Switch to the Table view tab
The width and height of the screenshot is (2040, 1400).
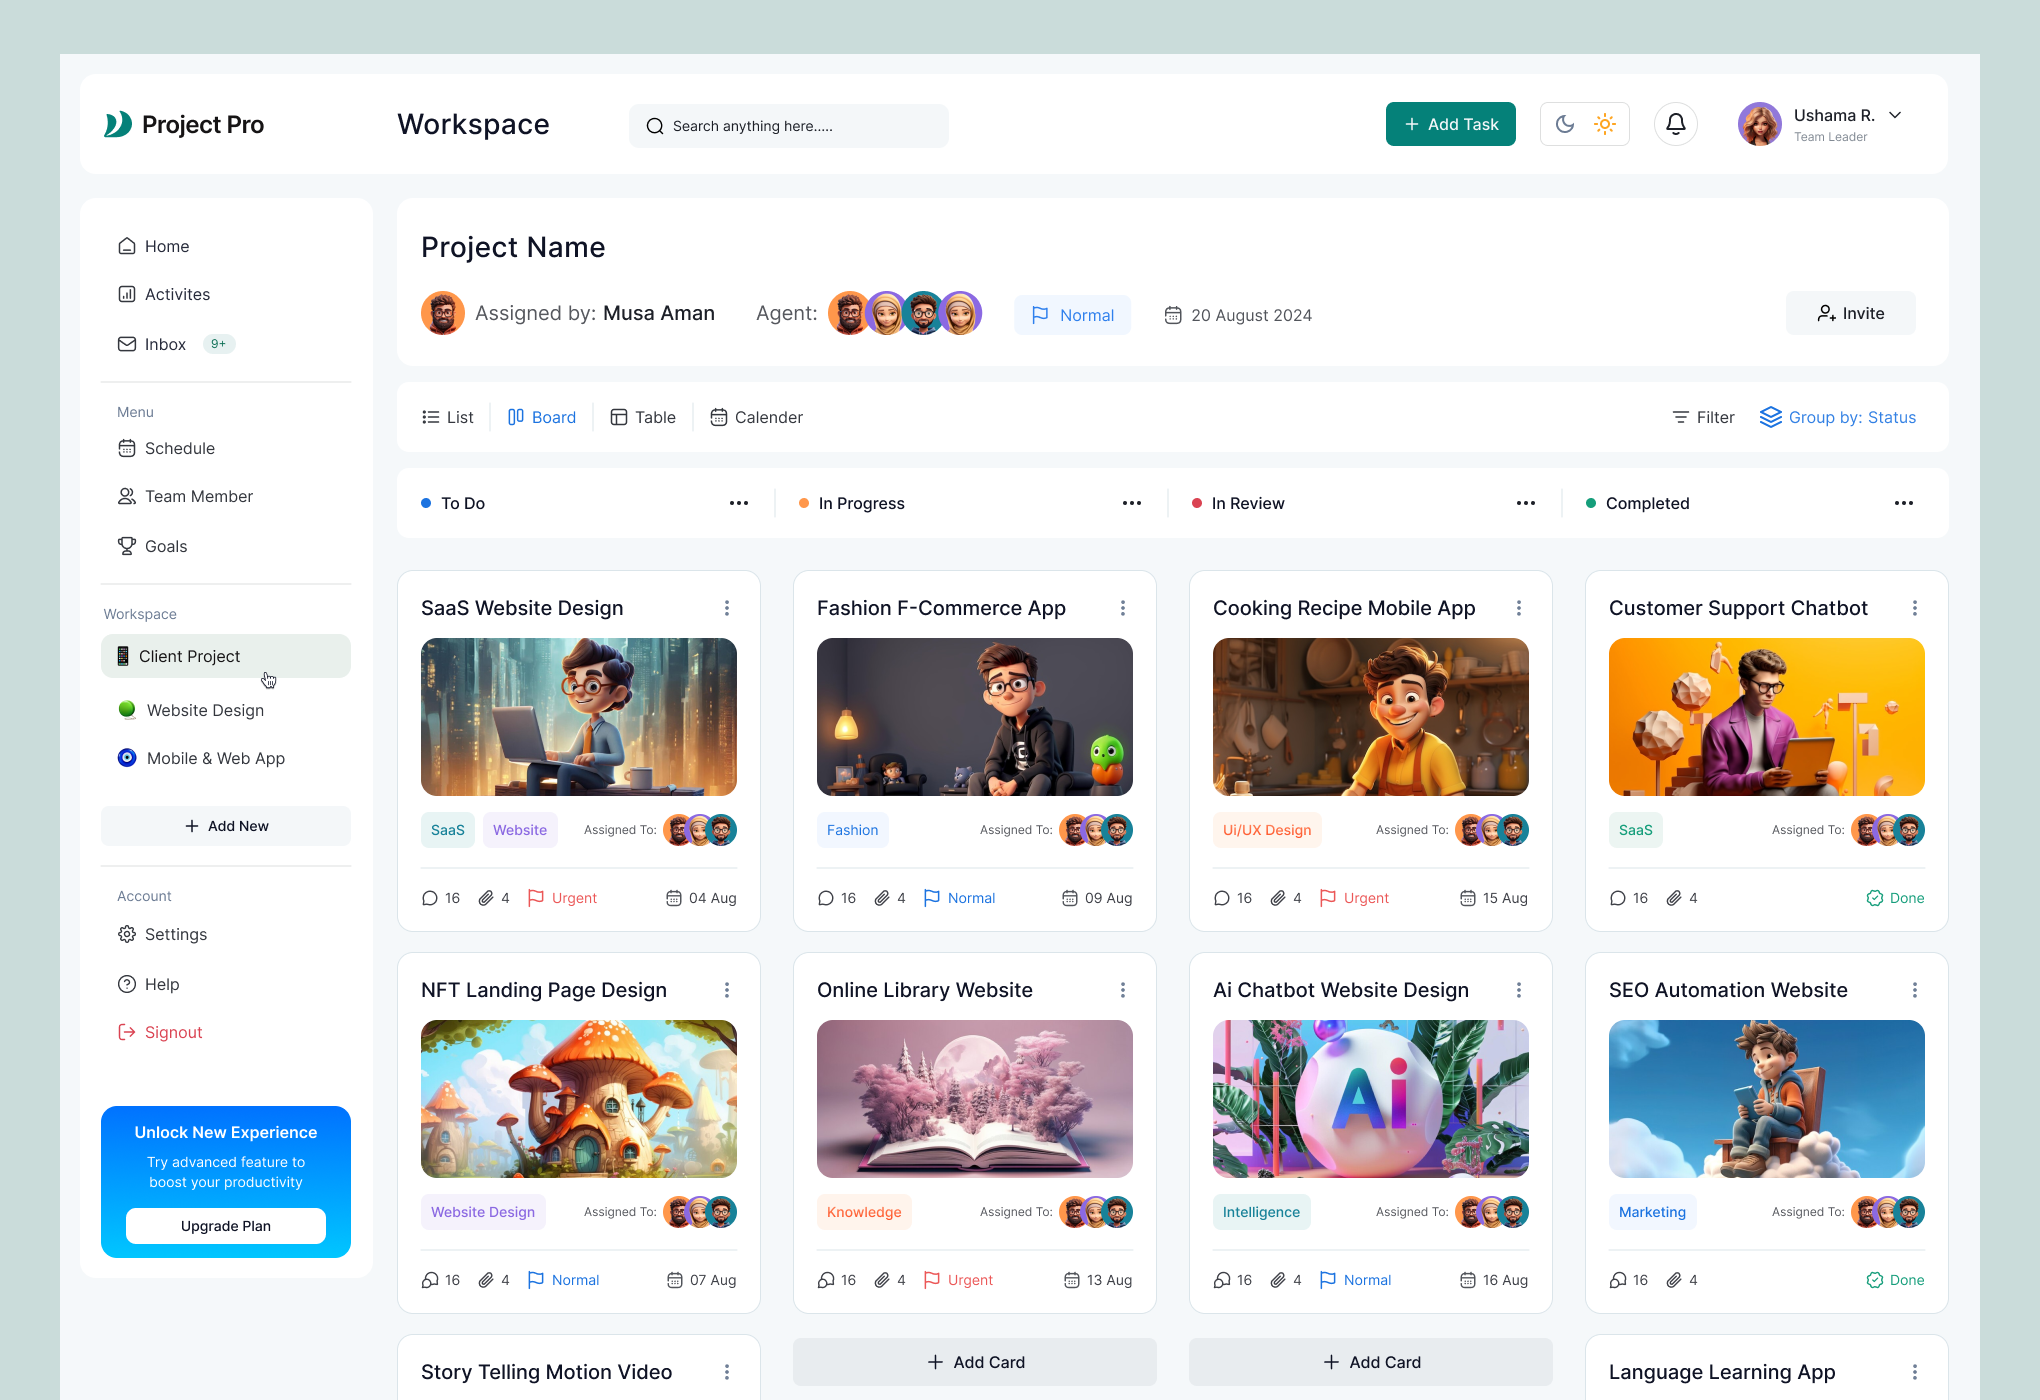(x=643, y=417)
